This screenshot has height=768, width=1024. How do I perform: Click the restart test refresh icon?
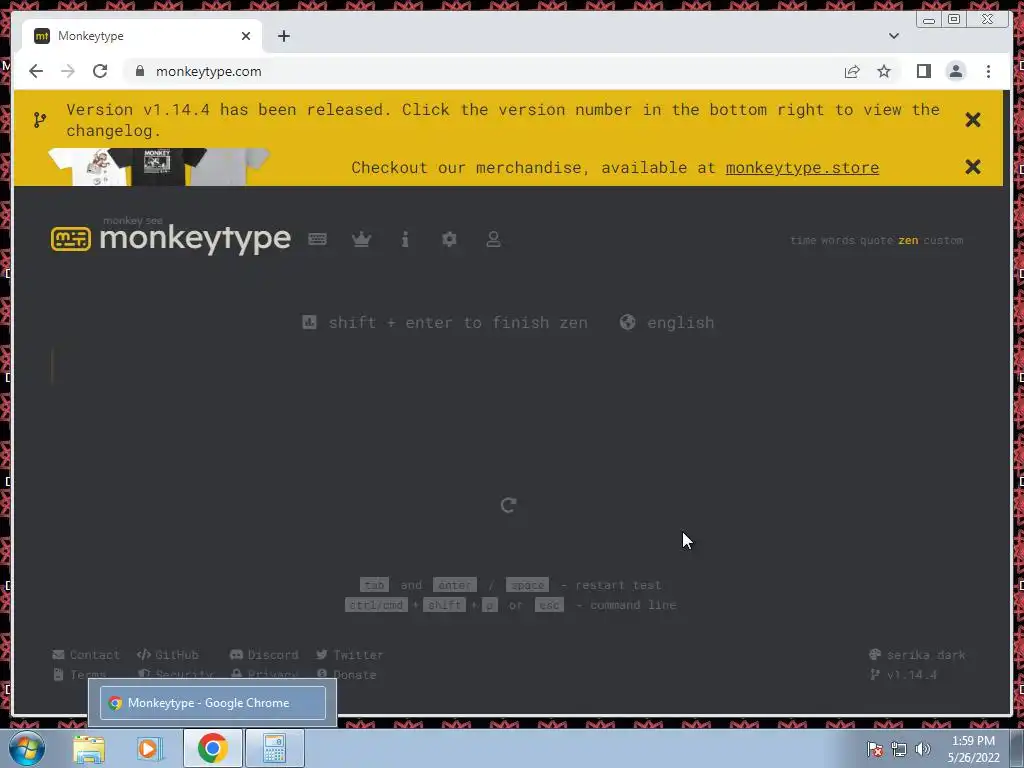pyautogui.click(x=508, y=505)
